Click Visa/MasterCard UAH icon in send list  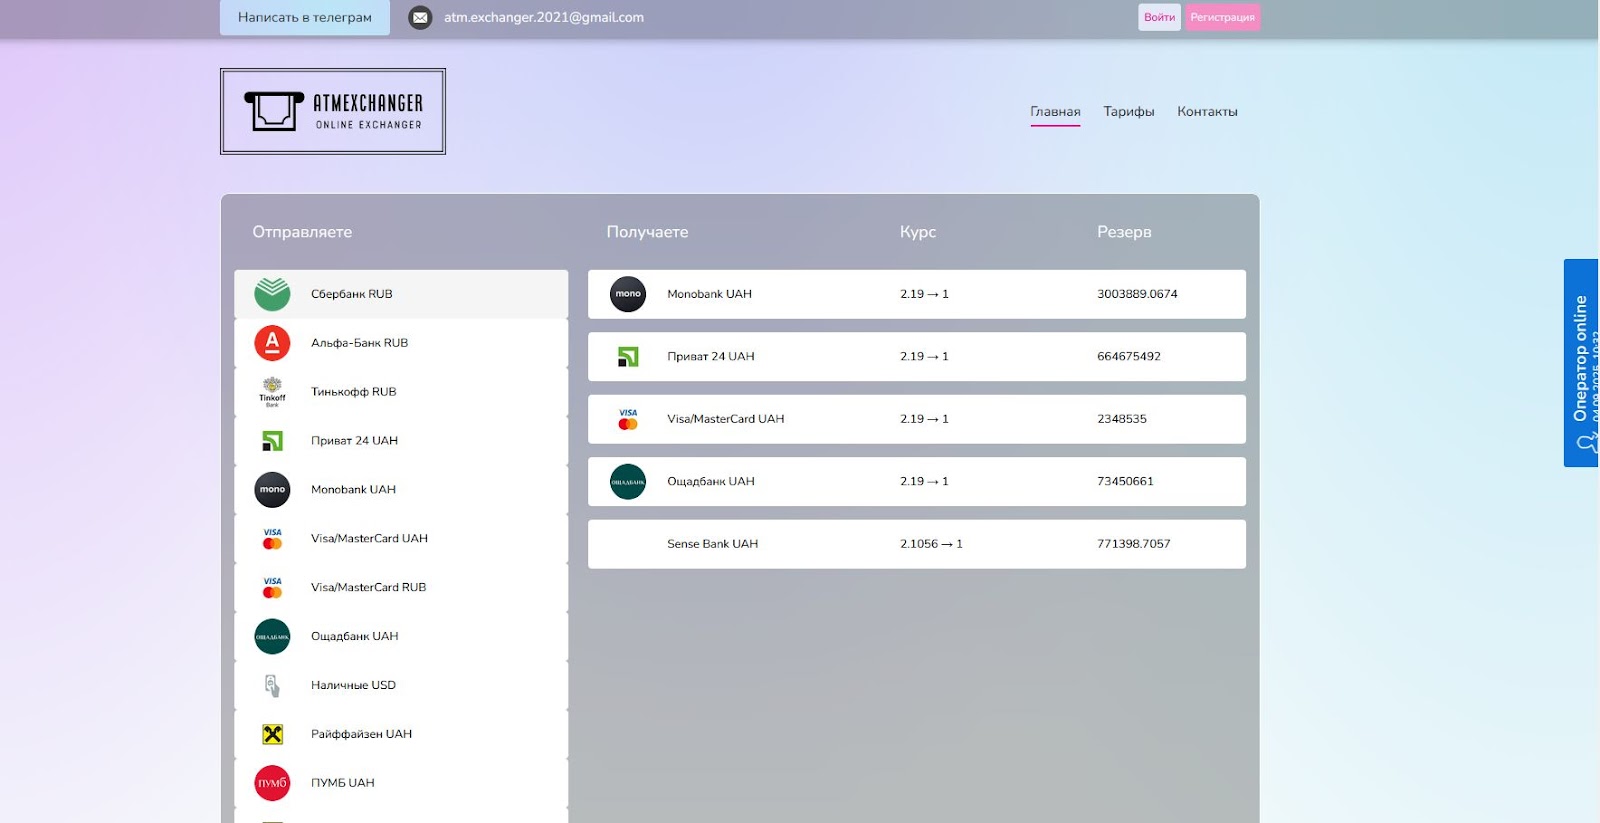tap(272, 539)
